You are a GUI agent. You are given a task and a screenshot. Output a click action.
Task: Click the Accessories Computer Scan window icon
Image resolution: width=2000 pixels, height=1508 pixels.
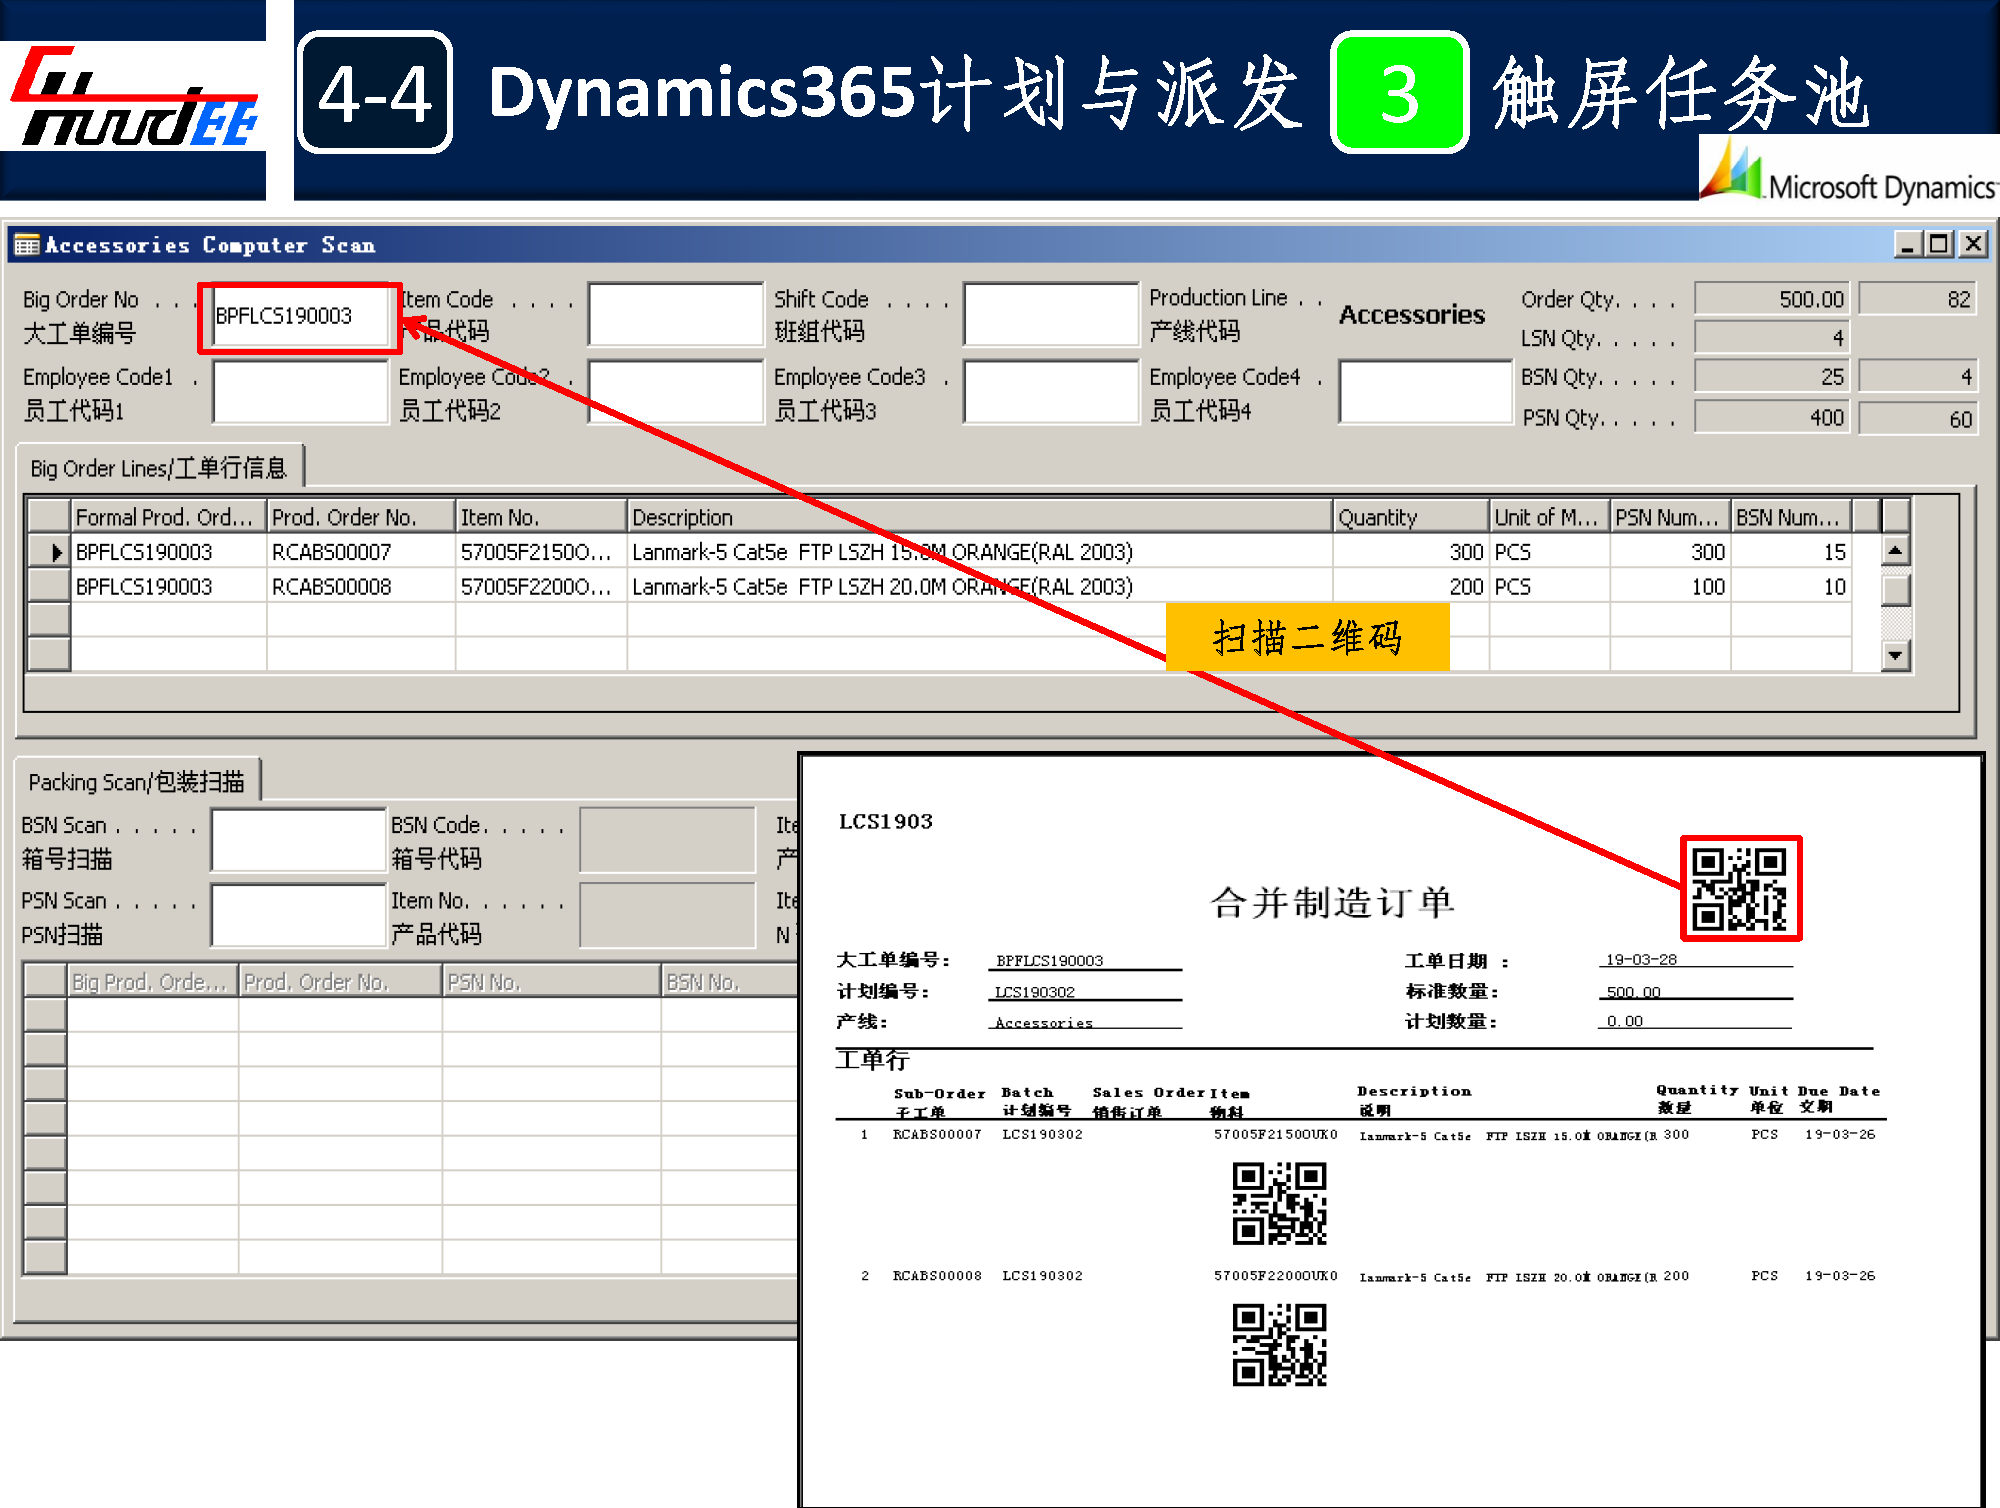[x=27, y=245]
